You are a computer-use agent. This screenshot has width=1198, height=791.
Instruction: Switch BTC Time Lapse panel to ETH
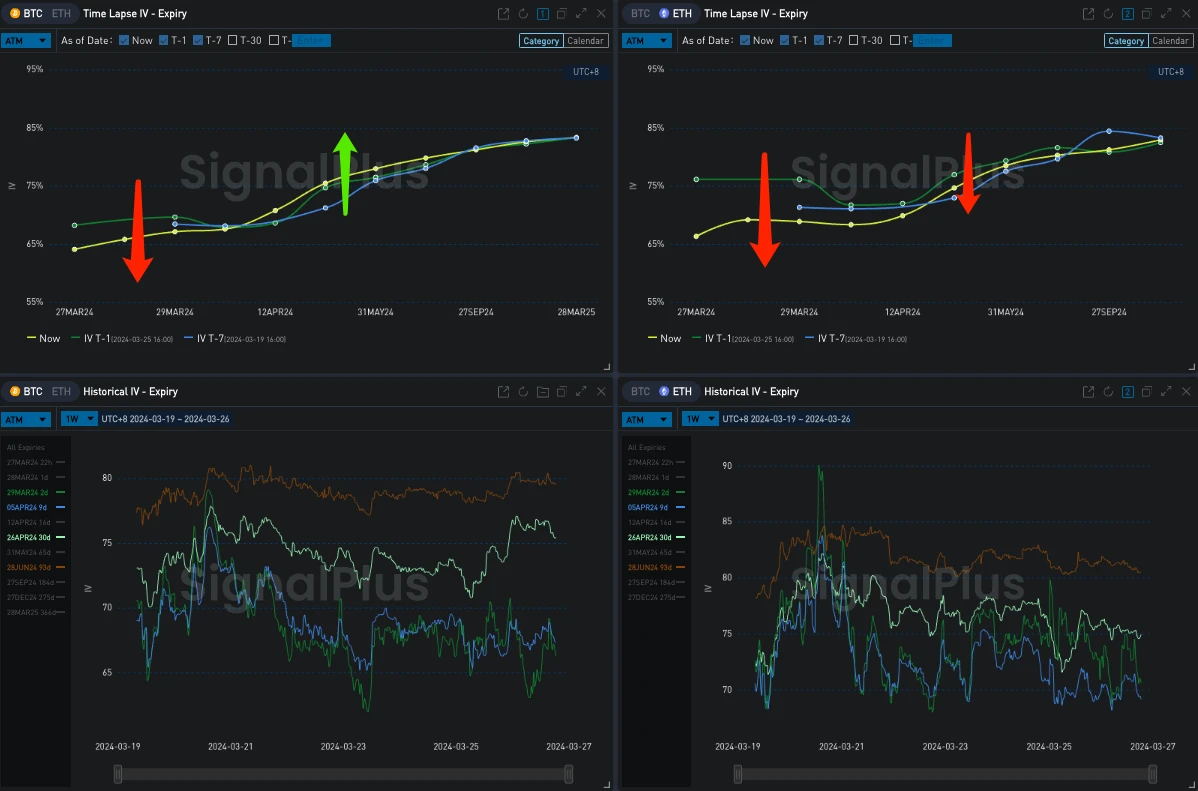(x=61, y=14)
